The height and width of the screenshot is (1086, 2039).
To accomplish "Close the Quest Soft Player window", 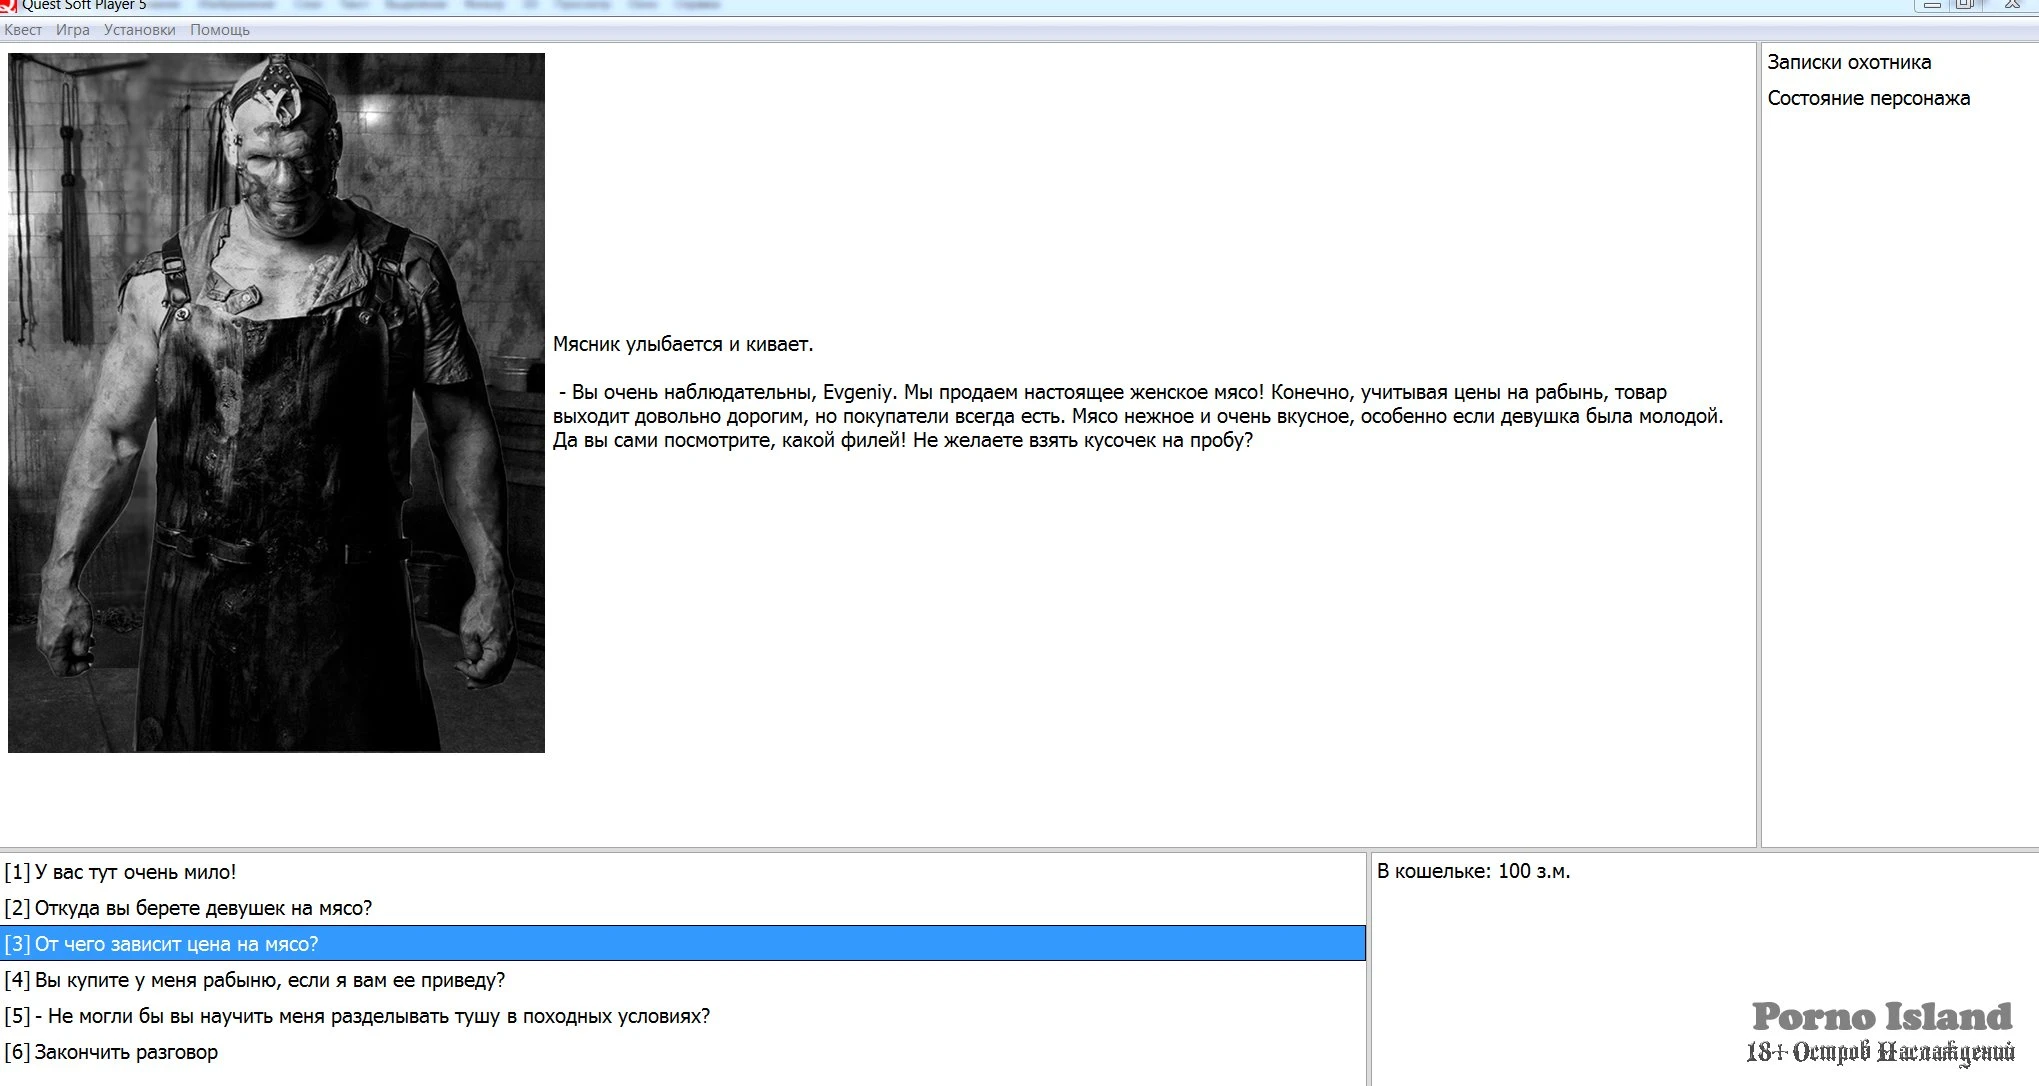I will [2012, 5].
